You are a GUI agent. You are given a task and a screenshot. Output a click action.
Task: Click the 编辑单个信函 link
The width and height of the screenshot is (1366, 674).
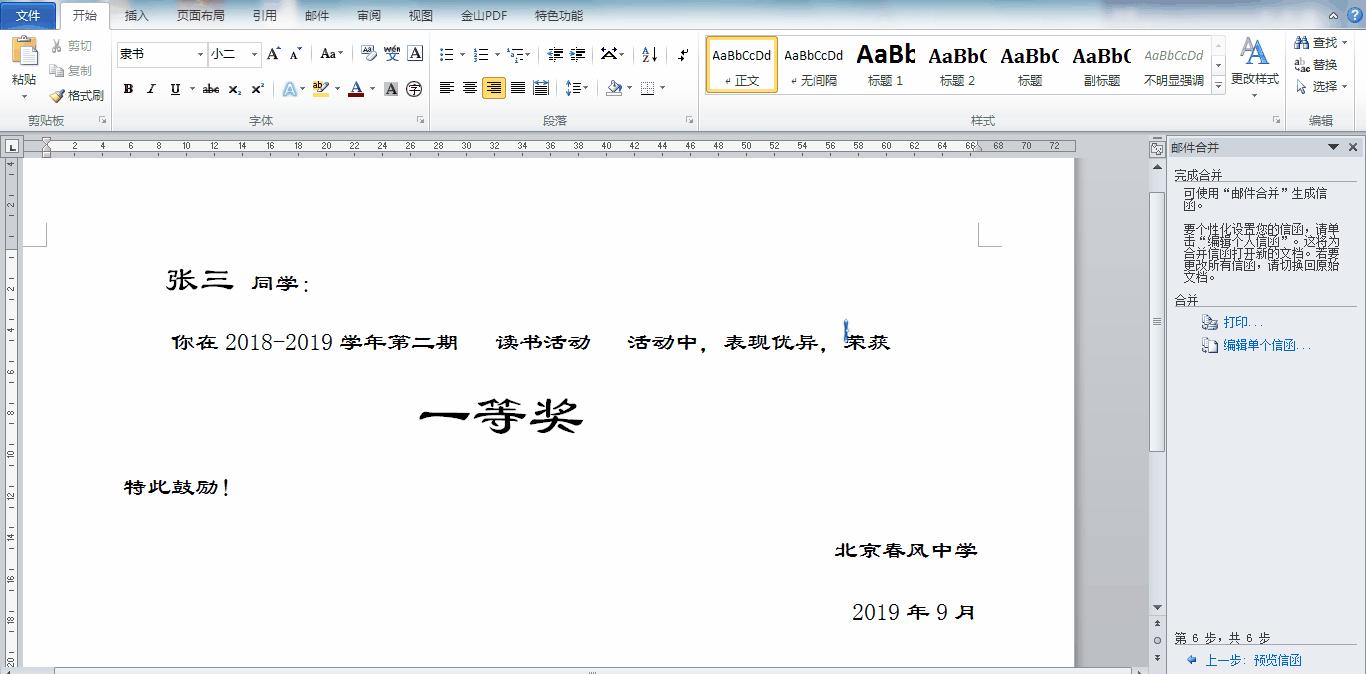point(1256,345)
